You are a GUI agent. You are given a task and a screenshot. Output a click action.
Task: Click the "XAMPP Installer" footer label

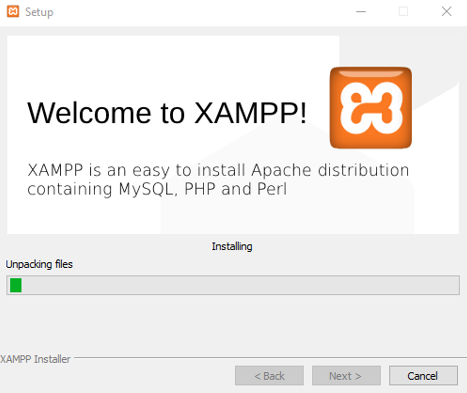(x=35, y=359)
